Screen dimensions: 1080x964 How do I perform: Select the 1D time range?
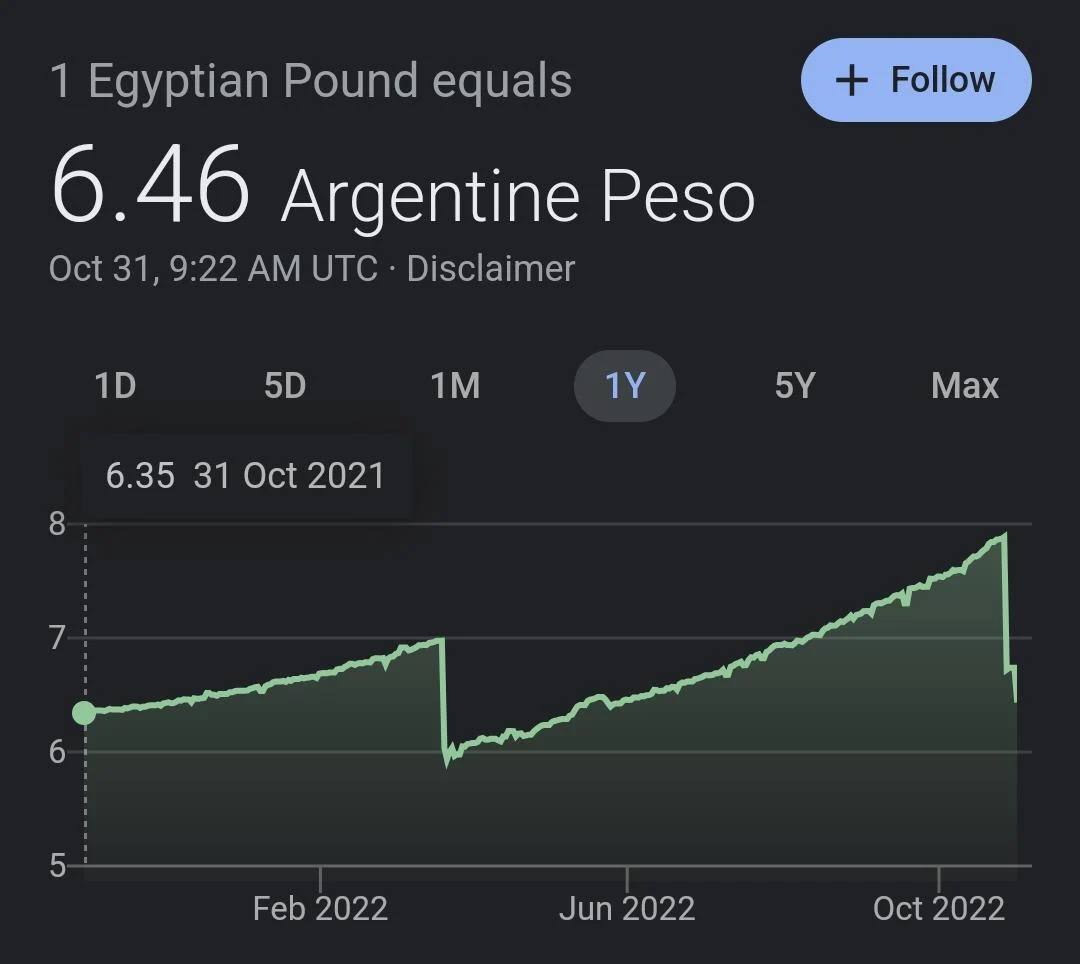click(114, 386)
